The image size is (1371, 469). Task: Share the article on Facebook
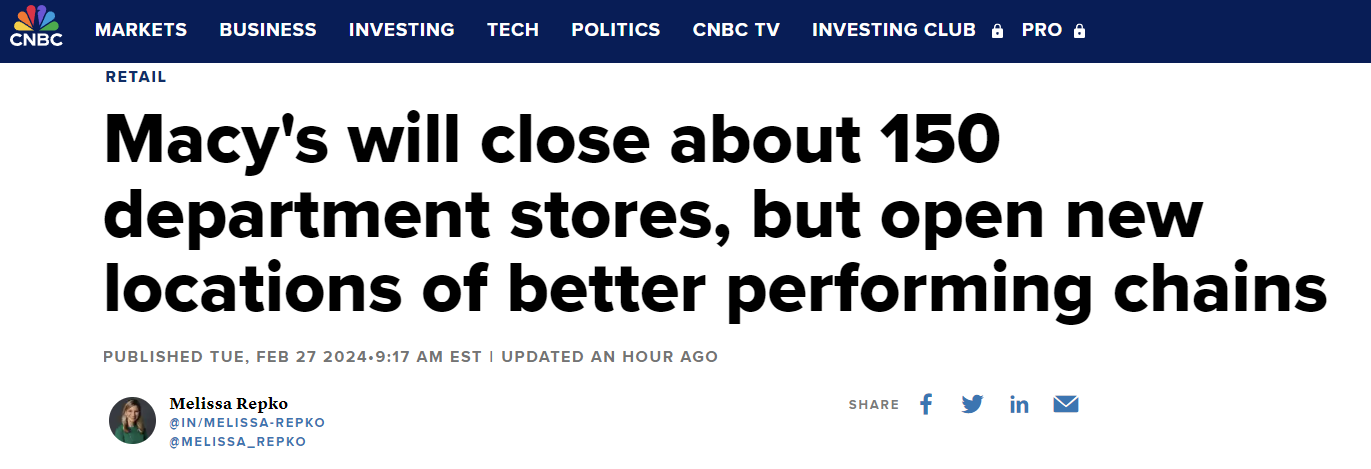[x=926, y=404]
